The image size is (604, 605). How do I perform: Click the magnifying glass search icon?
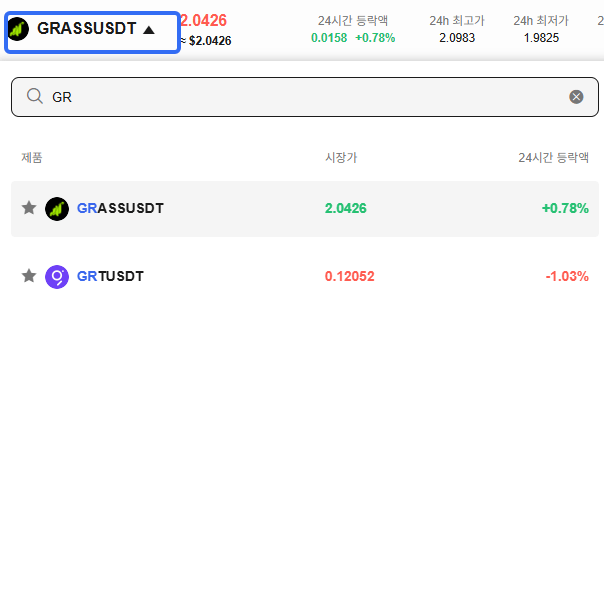pyautogui.click(x=35, y=96)
